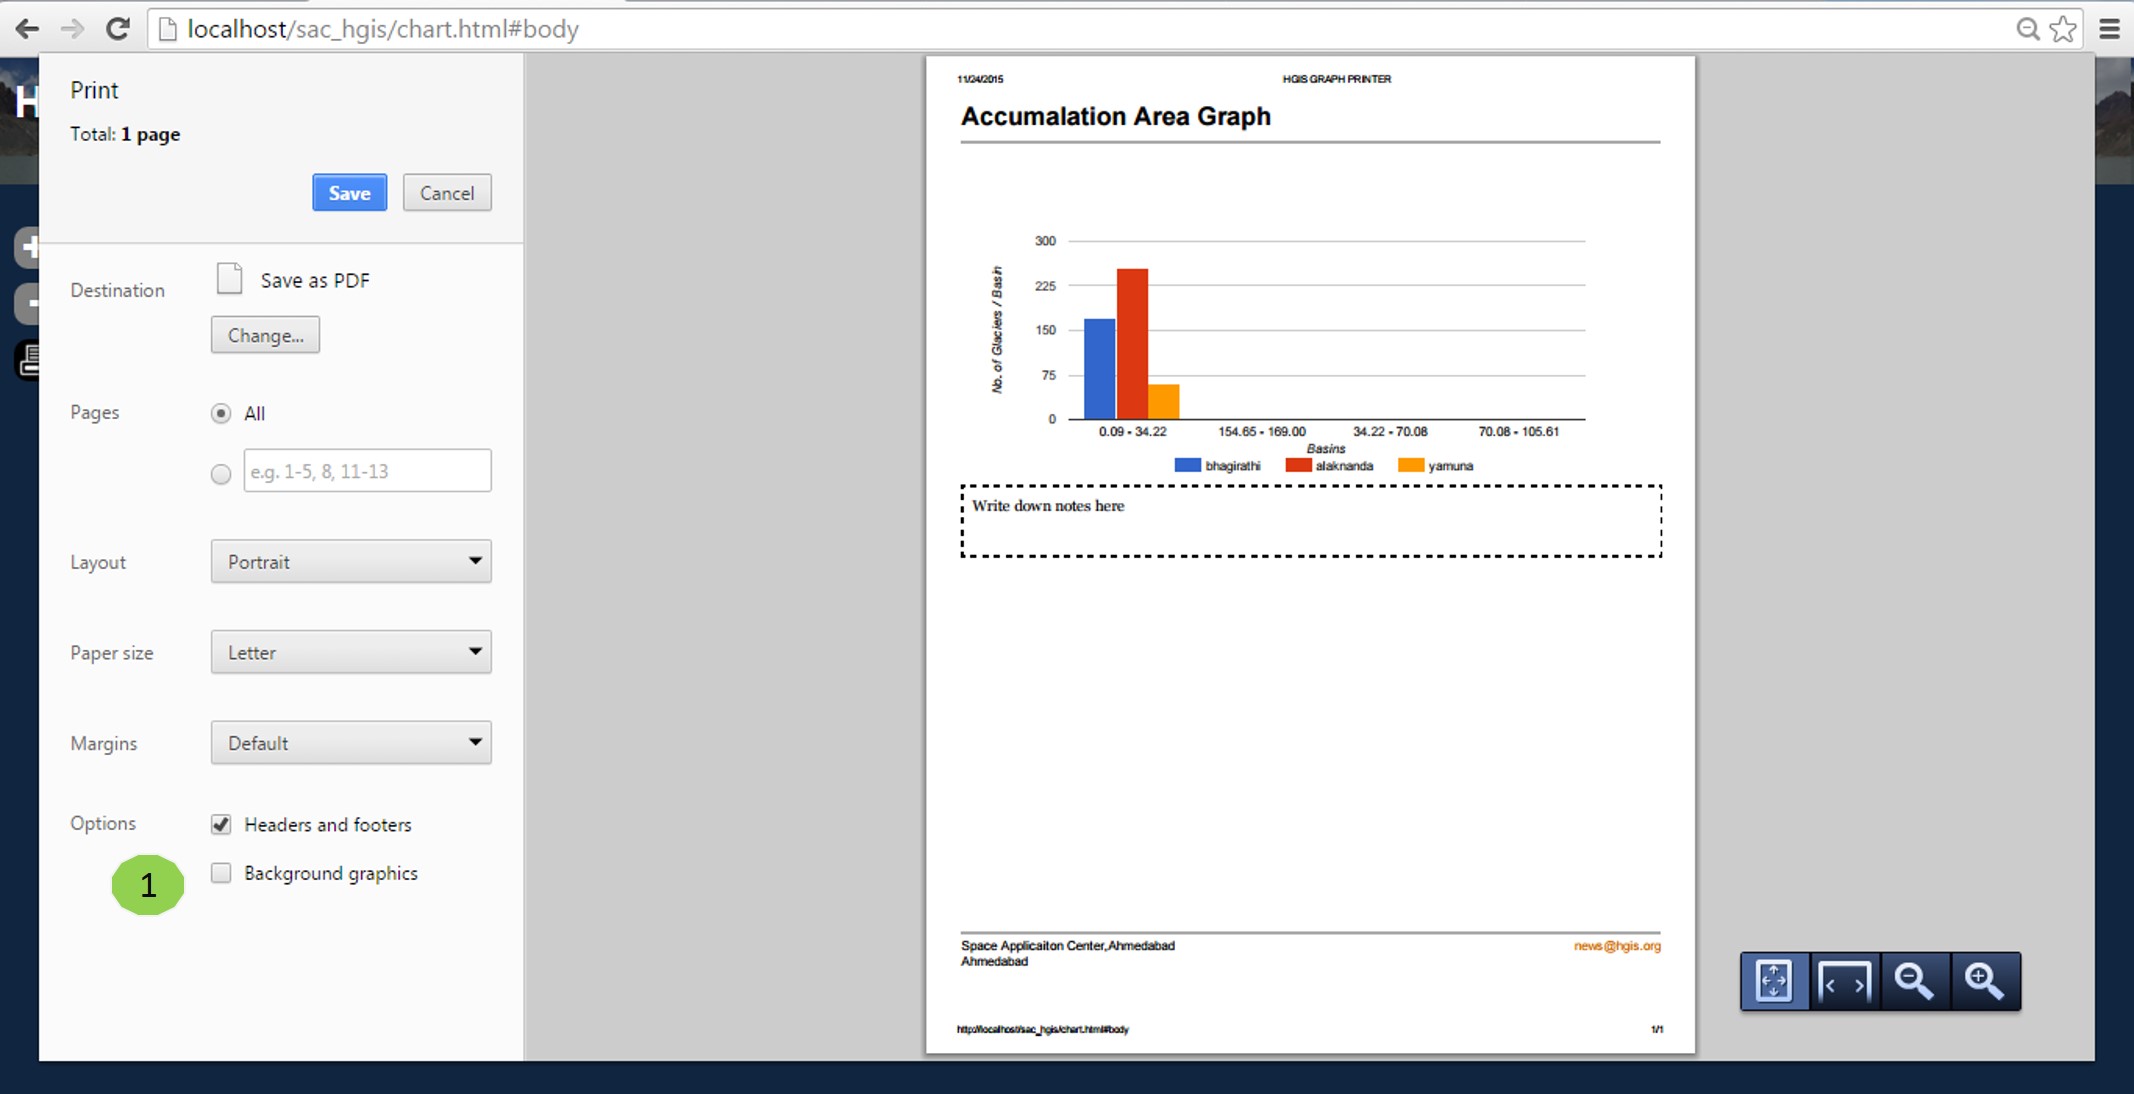The height and width of the screenshot is (1094, 2134).
Task: Open the Margins Default dropdown
Action: [x=351, y=743]
